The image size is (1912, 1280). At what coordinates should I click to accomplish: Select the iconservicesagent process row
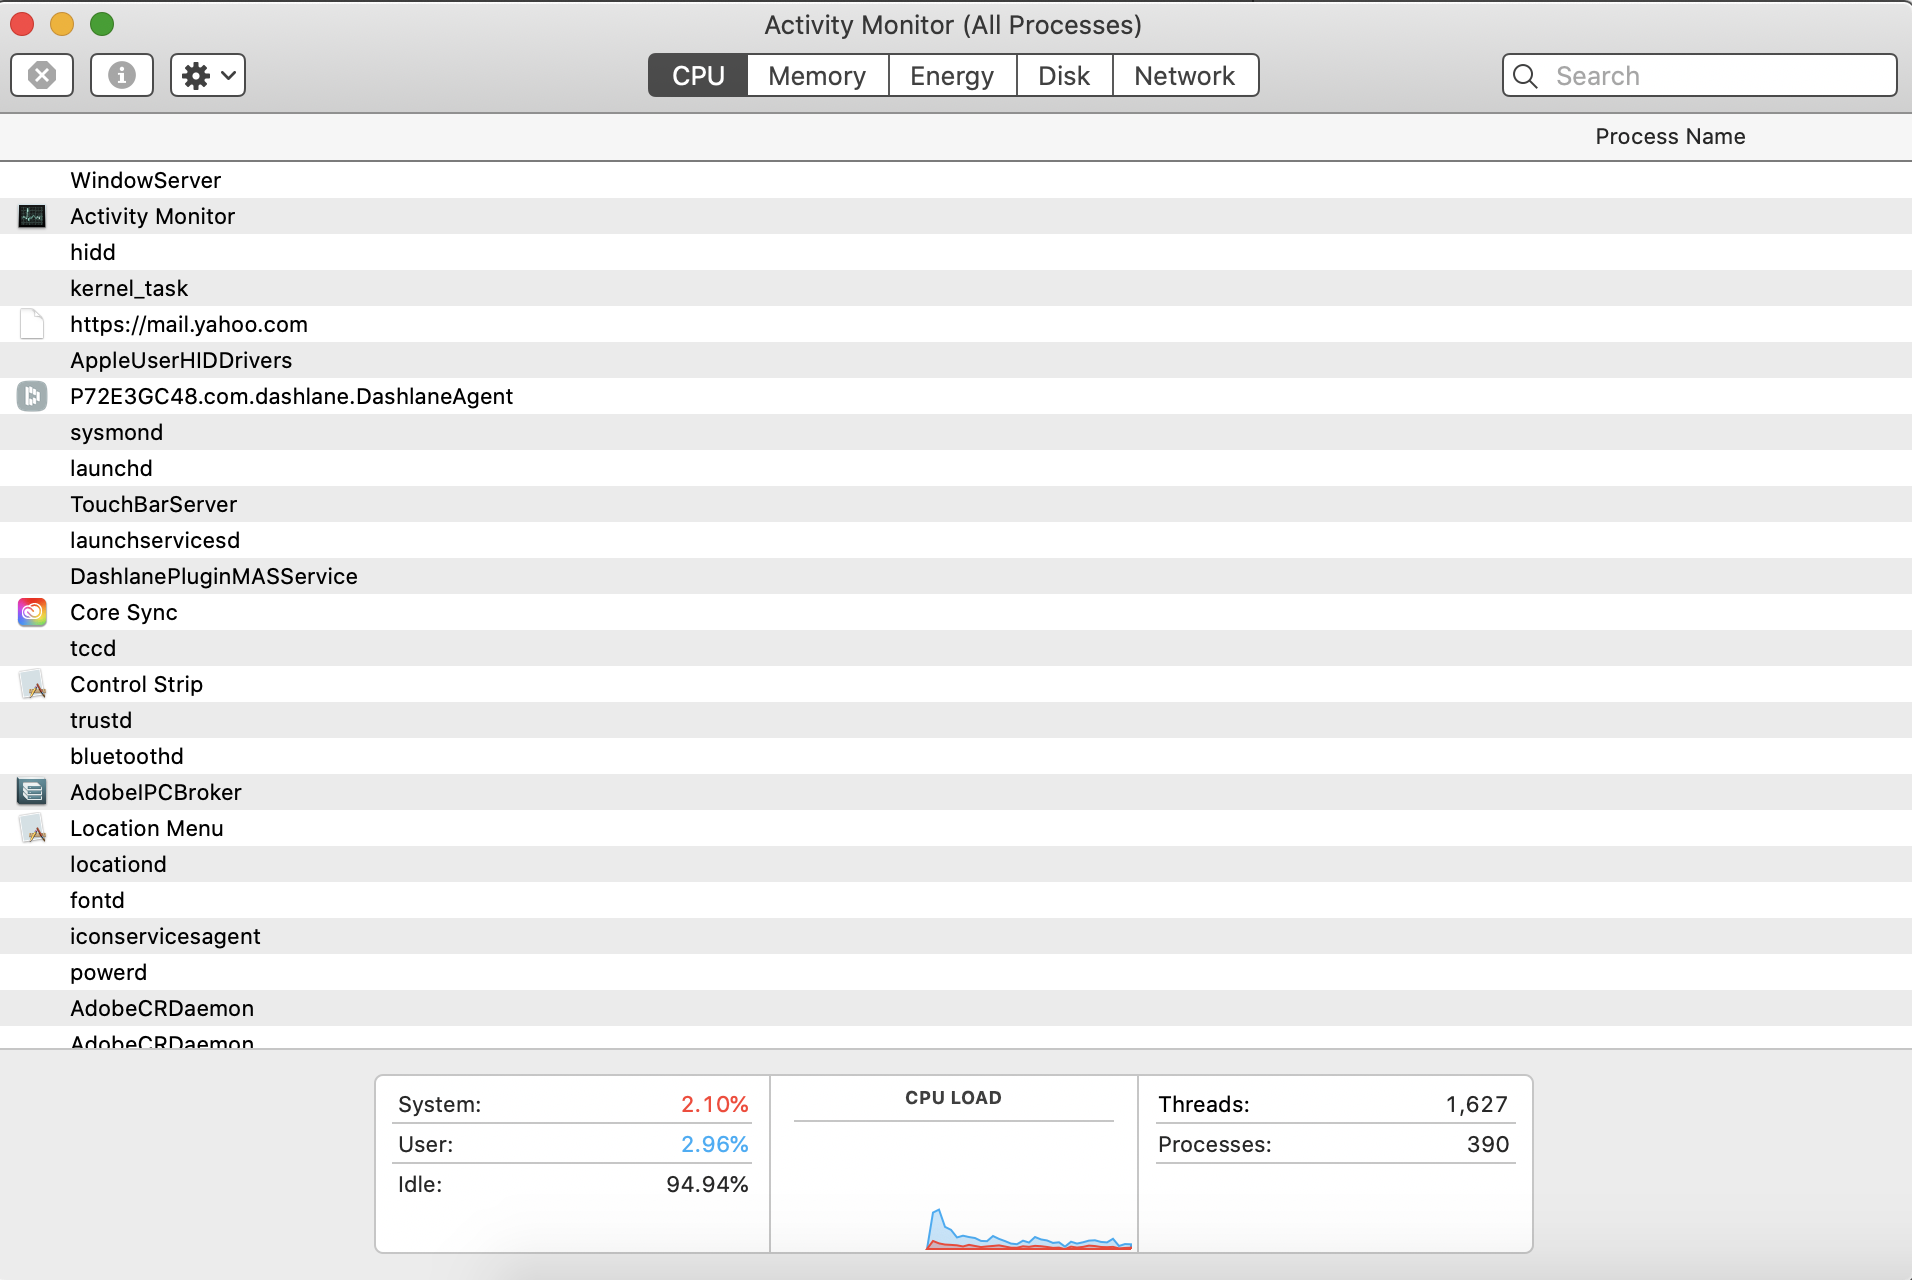tap(956, 936)
